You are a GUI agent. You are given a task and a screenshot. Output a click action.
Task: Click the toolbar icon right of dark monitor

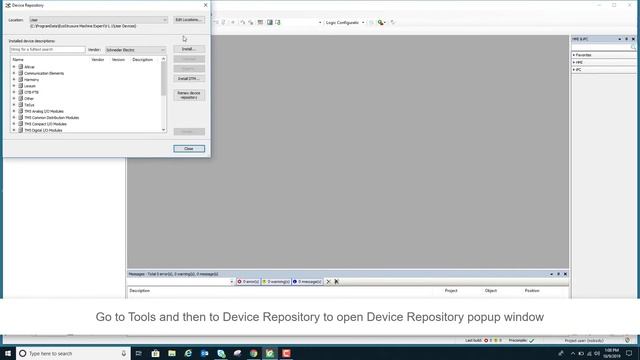click(278, 22)
